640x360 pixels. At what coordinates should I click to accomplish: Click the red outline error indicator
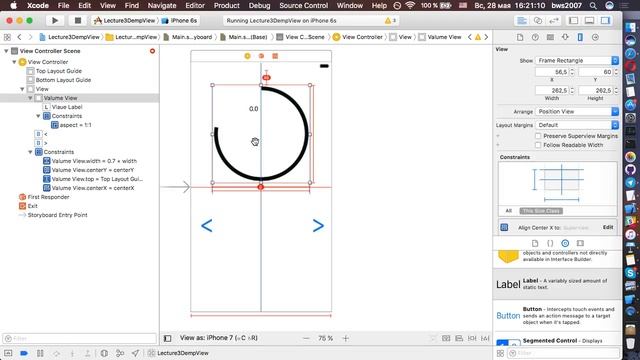tap(152, 51)
